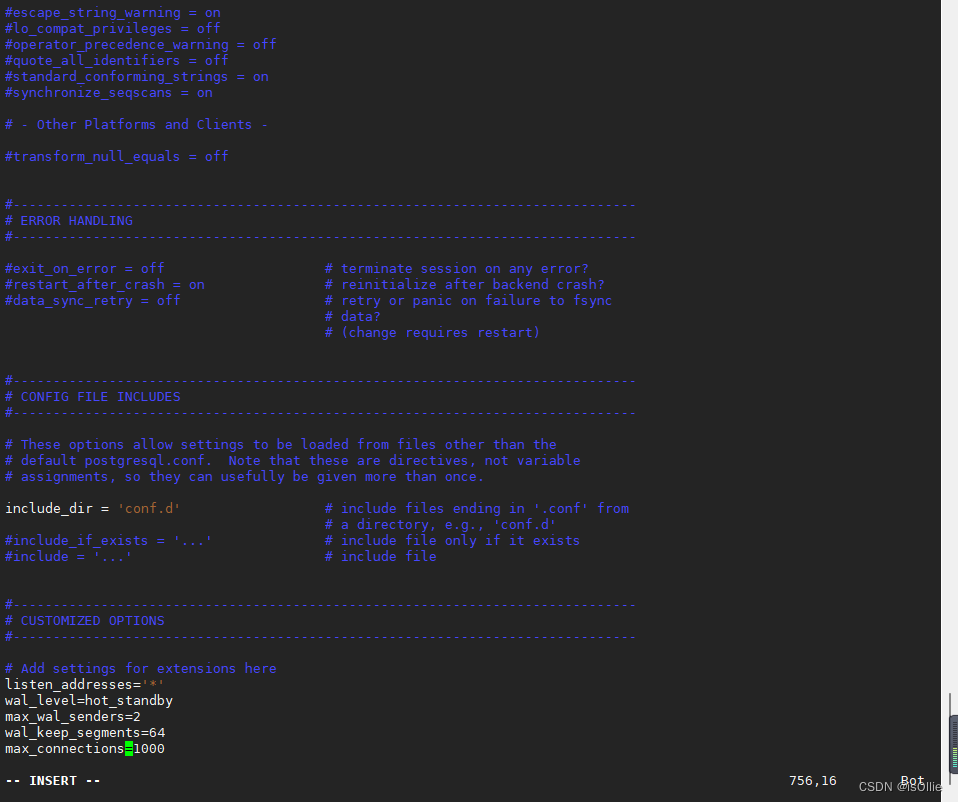Select the #include_if_exists = '...' line

point(108,540)
